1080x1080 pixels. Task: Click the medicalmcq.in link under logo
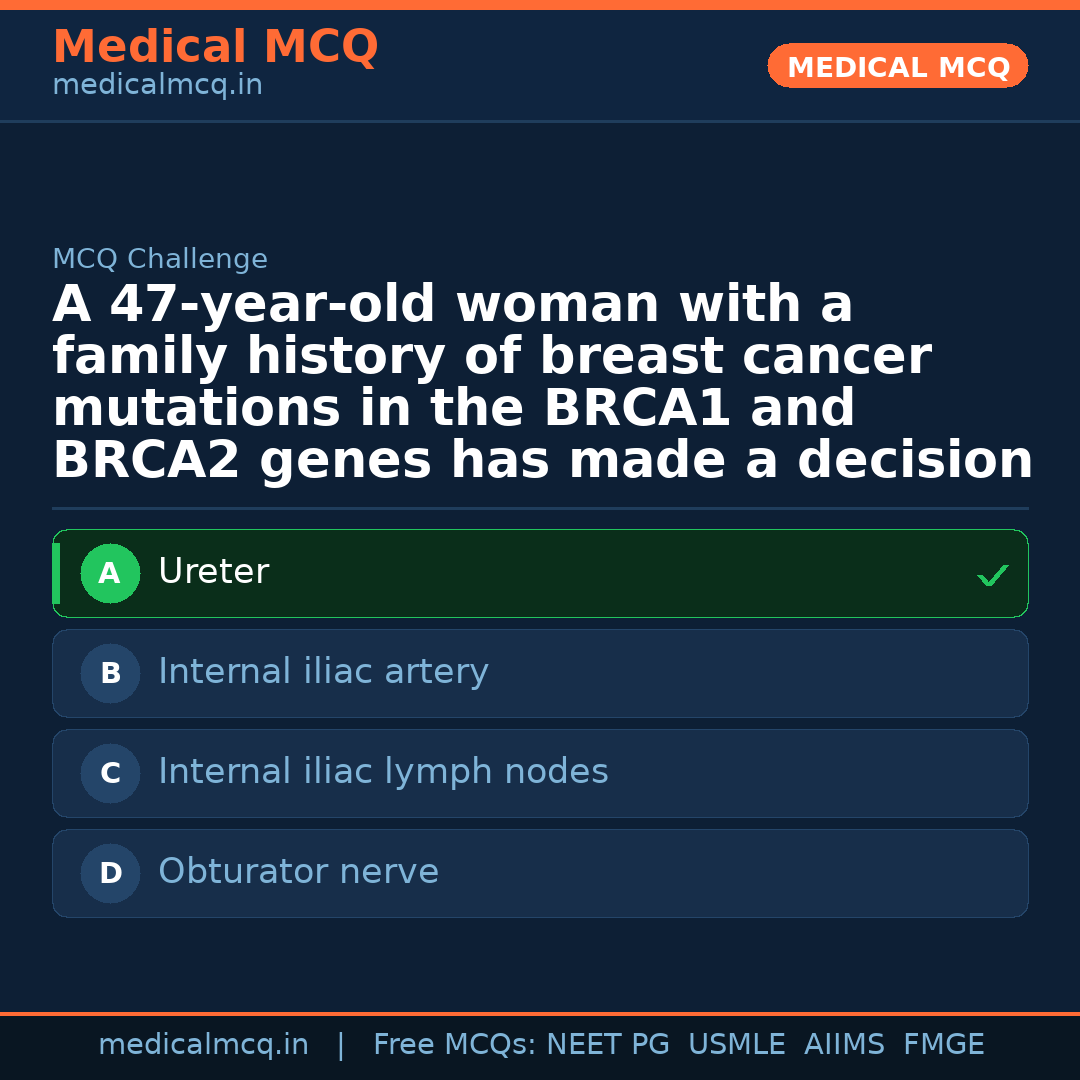(156, 84)
